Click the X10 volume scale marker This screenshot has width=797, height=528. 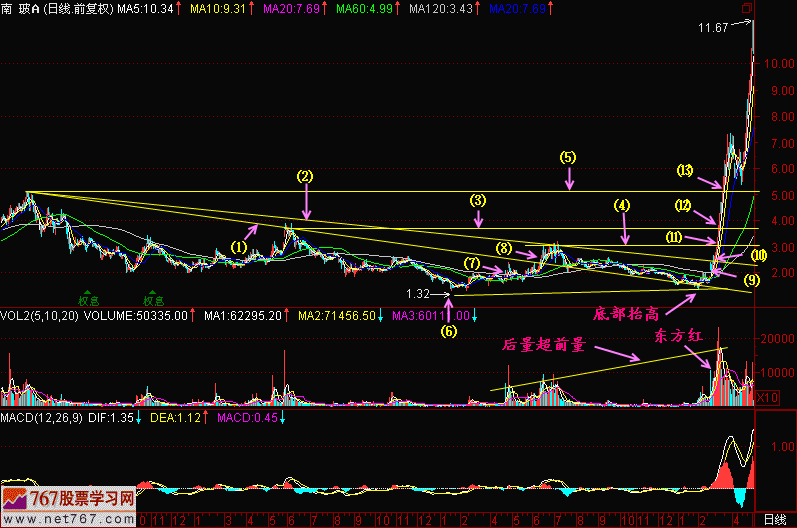(765, 398)
